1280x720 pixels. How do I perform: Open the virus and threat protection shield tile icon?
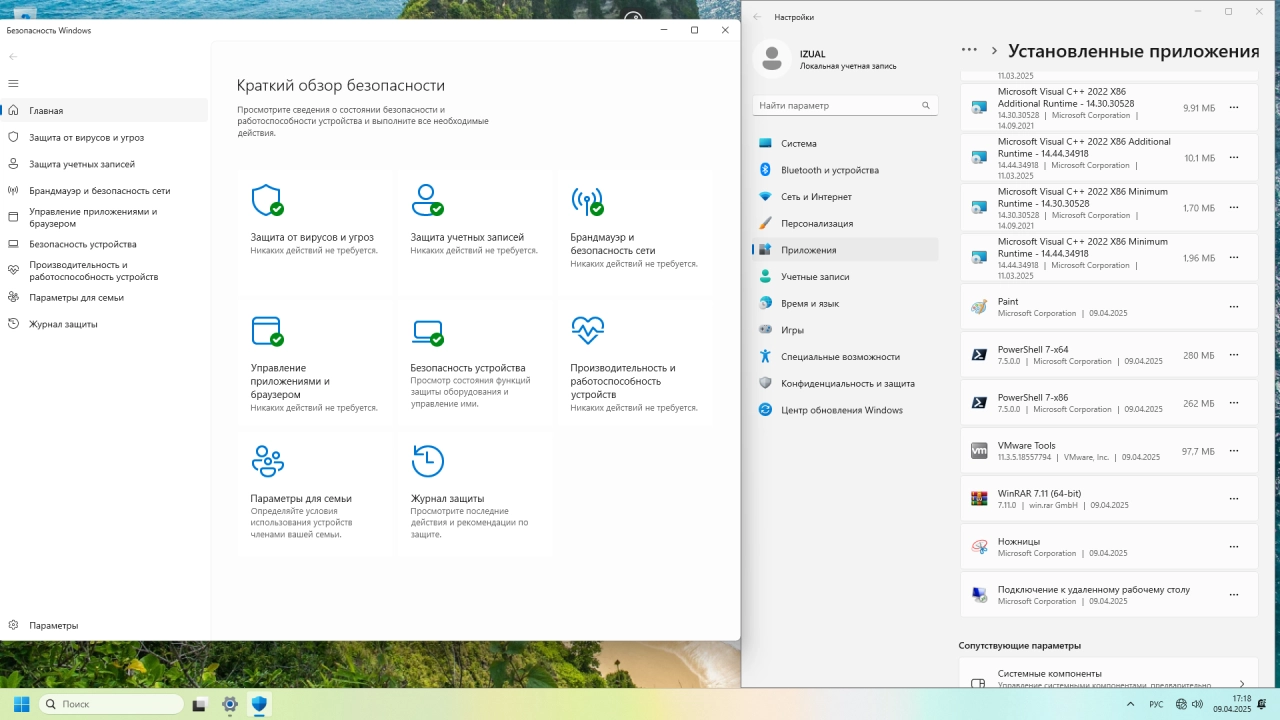[x=267, y=200]
